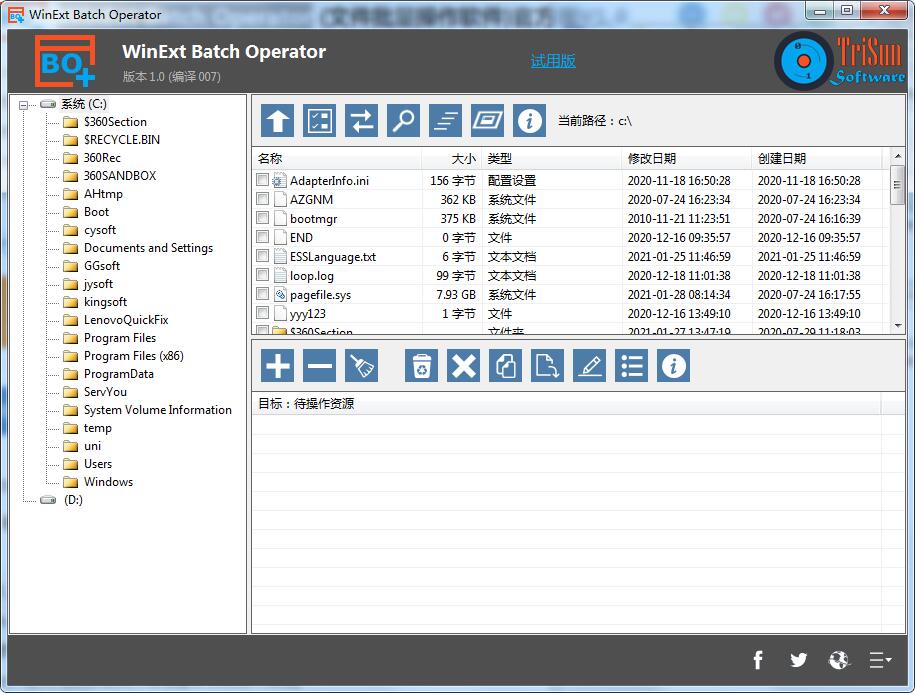Click the minus remove resources icon
The image size is (915, 693).
[319, 366]
